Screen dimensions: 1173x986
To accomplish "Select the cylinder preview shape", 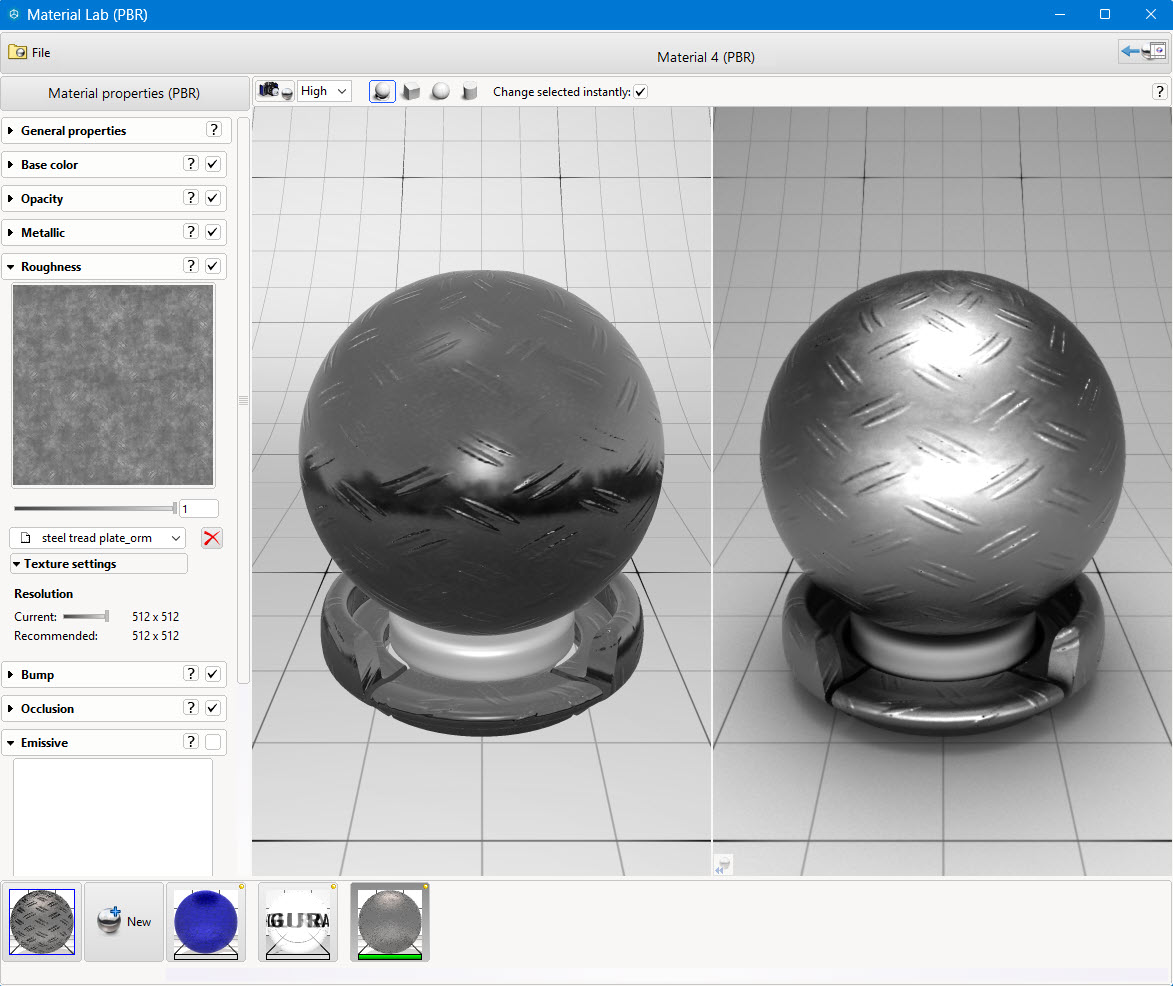I will point(469,92).
